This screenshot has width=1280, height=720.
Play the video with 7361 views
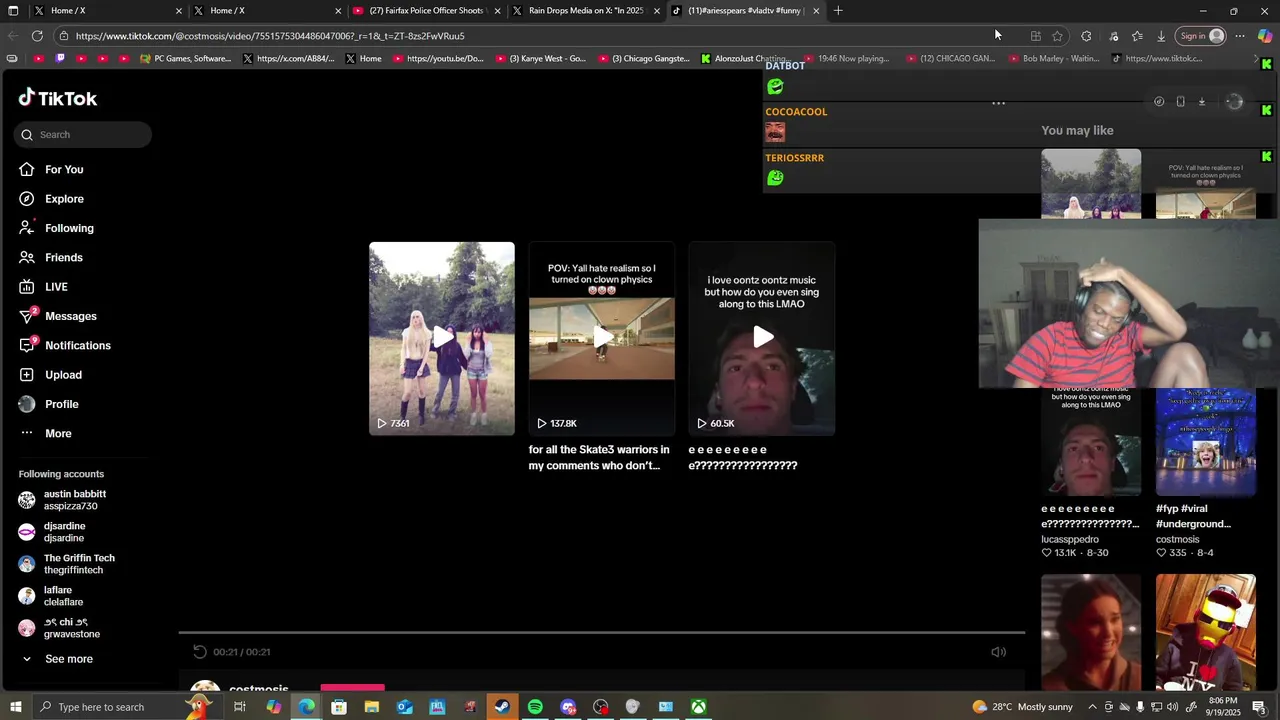[442, 338]
